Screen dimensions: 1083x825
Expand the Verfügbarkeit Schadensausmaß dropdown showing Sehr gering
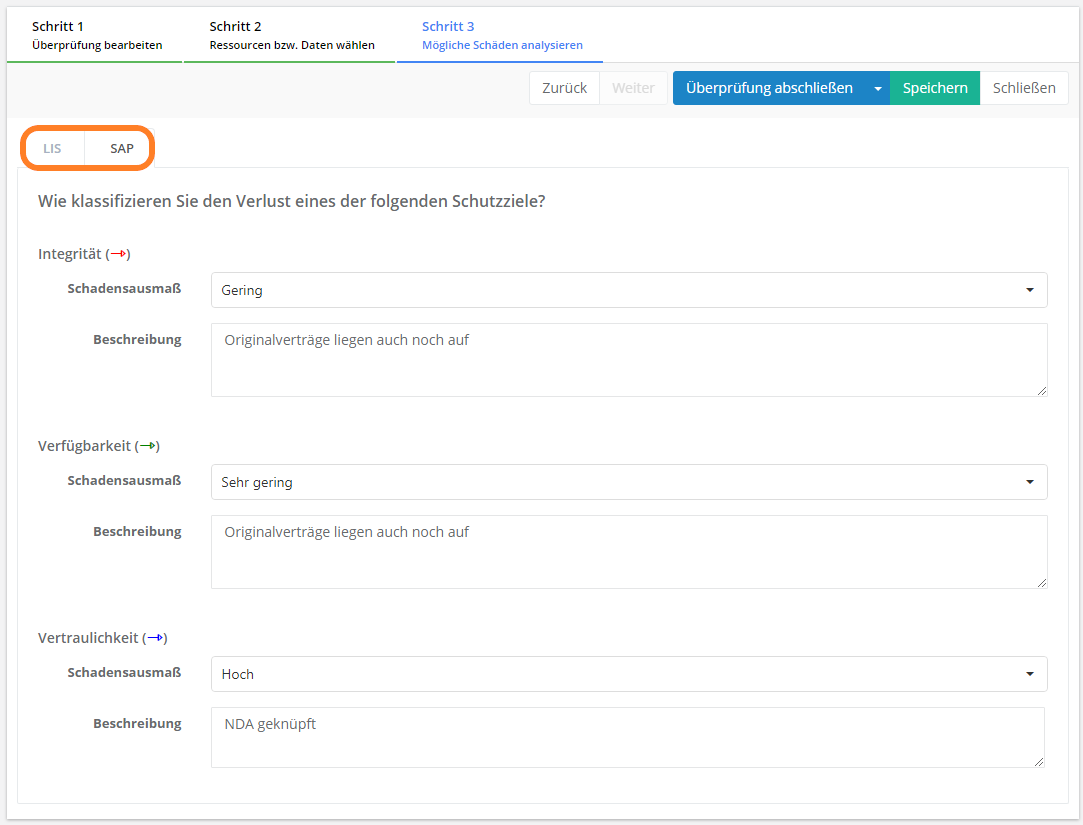point(629,482)
